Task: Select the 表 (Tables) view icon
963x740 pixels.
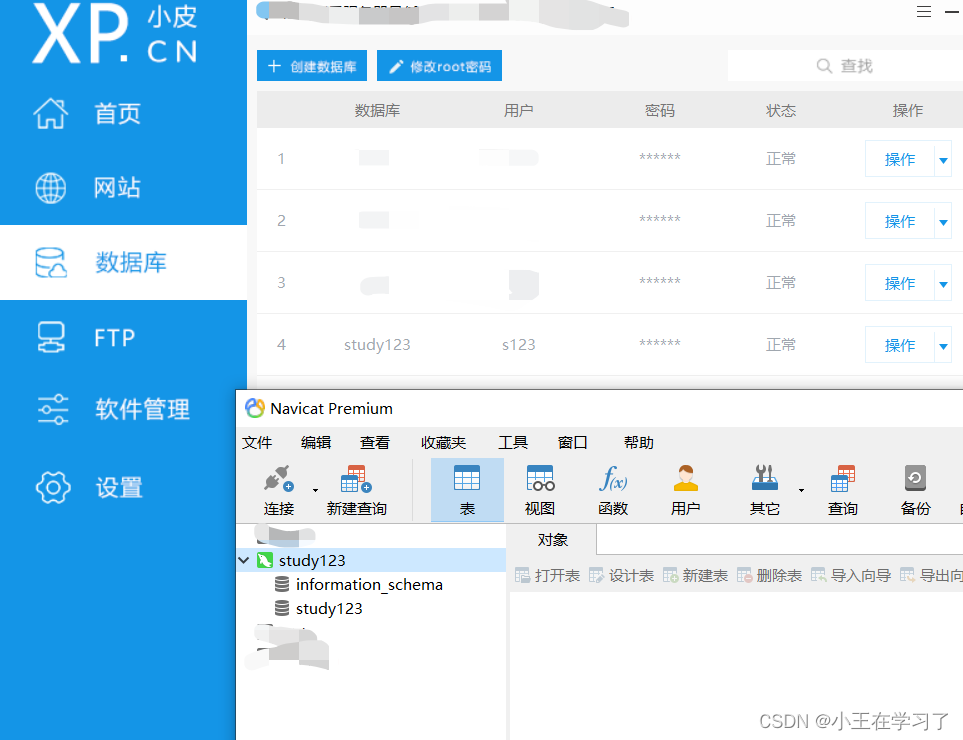Action: tap(467, 489)
